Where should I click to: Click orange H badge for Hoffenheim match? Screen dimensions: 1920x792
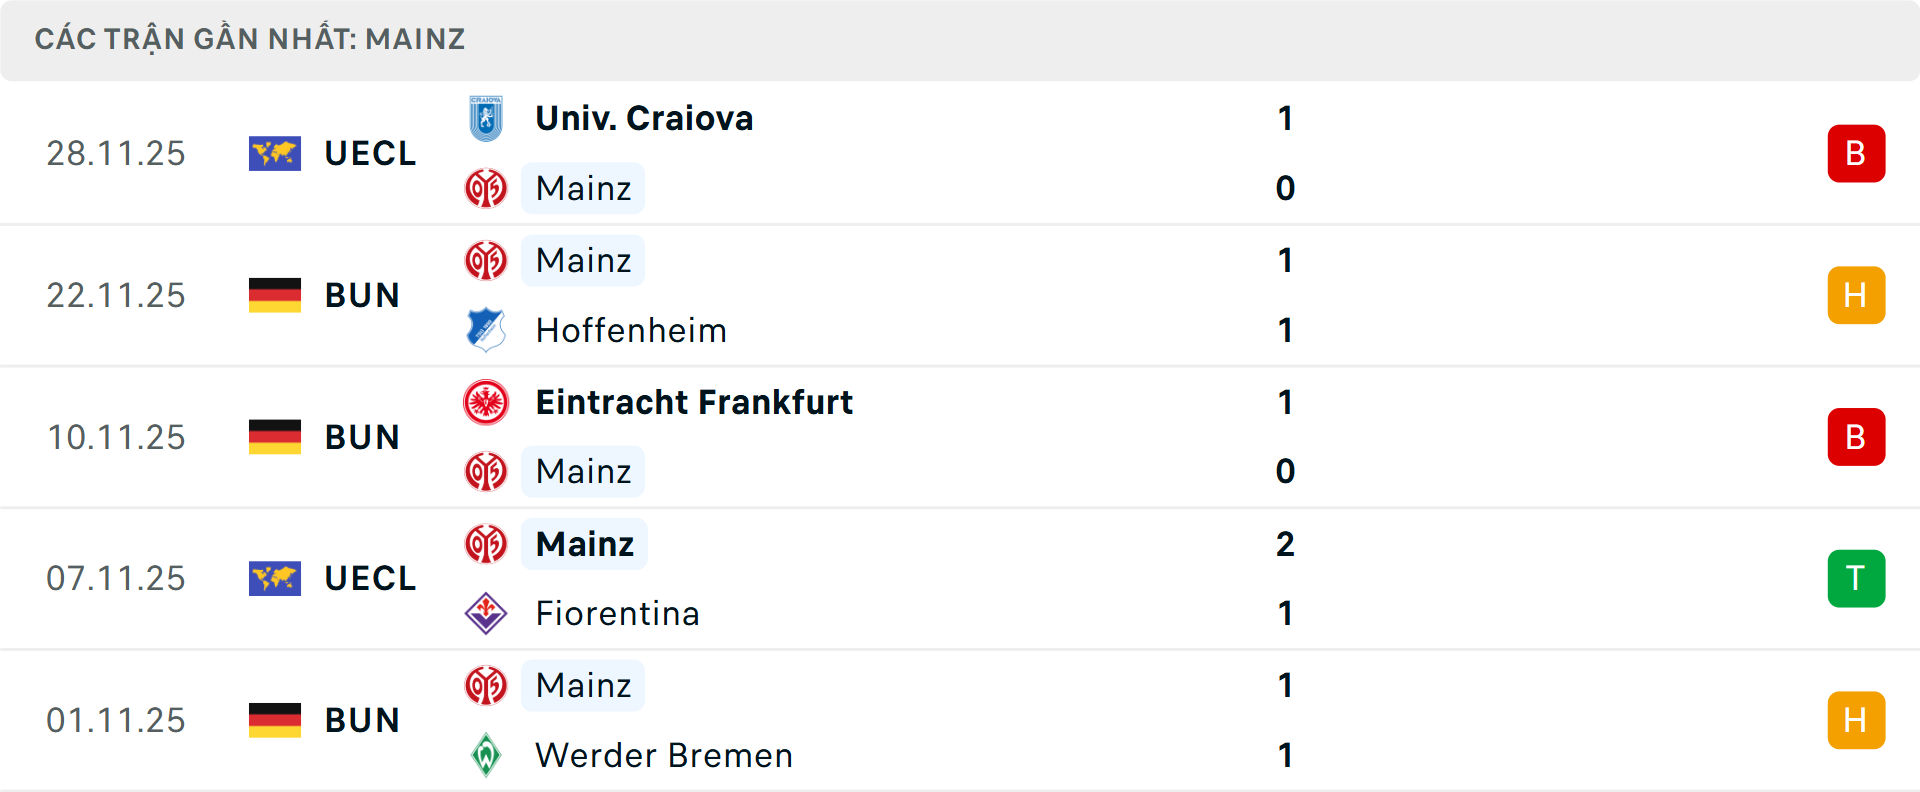pos(1855,295)
